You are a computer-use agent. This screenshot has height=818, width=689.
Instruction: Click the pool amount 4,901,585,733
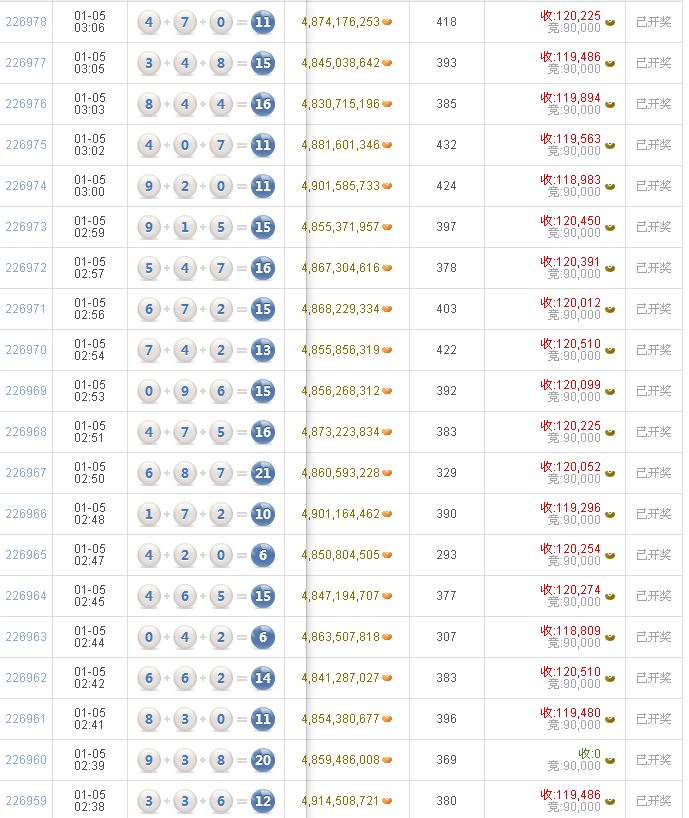click(x=341, y=186)
